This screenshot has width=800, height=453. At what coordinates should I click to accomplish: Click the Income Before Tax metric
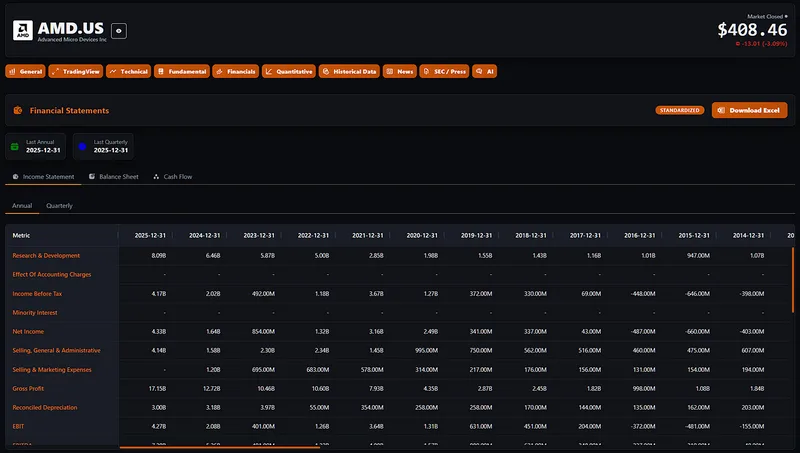tap(37, 294)
